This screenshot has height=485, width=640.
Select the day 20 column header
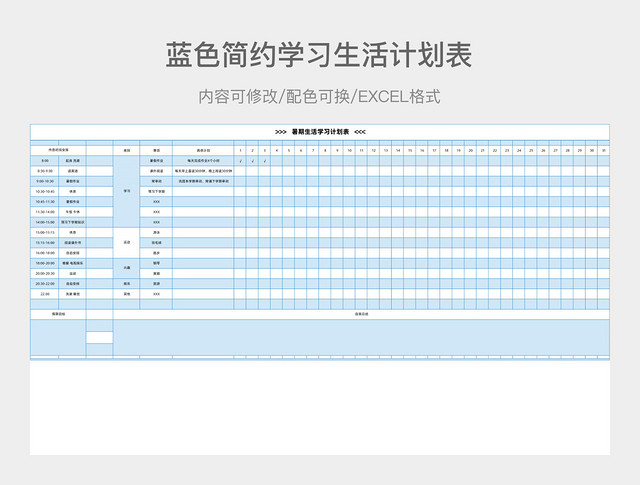pyautogui.click(x=471, y=151)
